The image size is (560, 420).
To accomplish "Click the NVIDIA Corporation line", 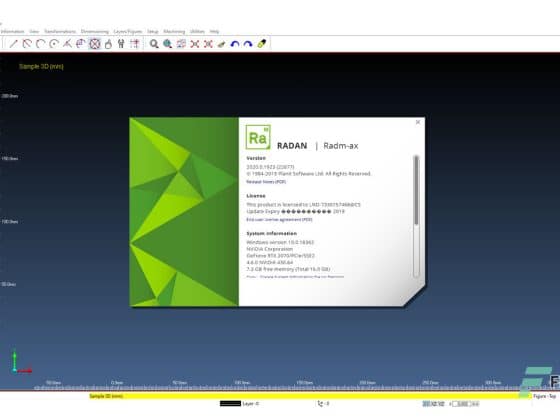I will point(270,249).
